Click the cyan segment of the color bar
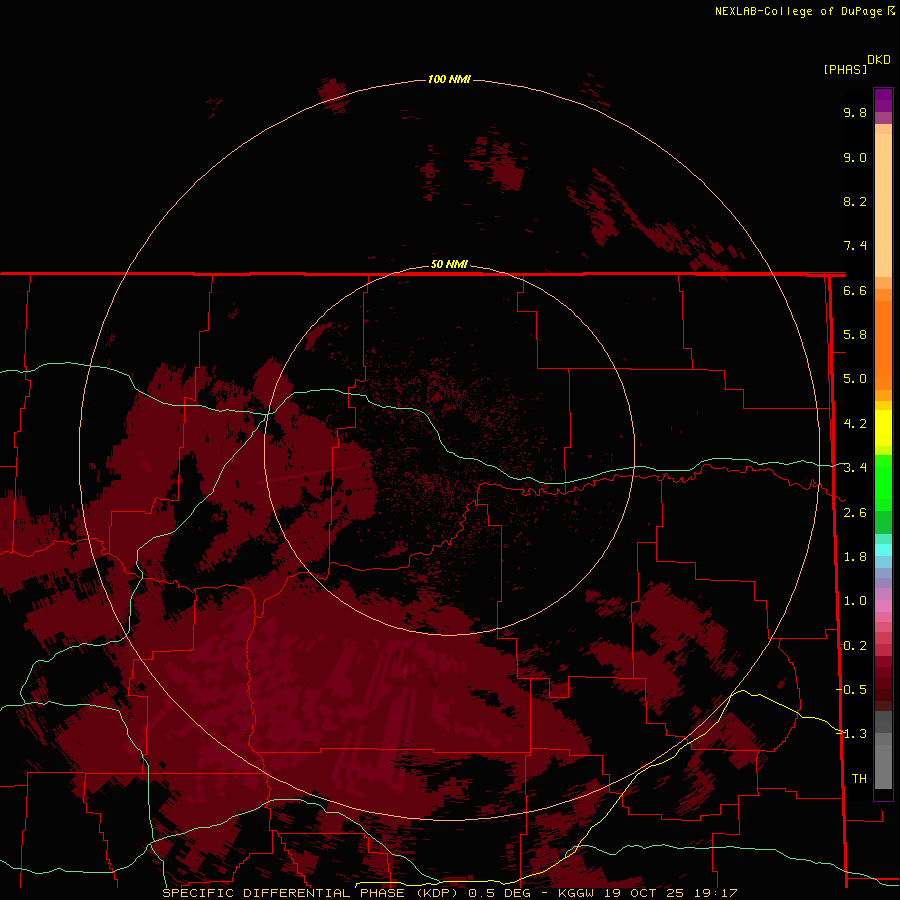Screen dimensions: 900x900 tap(883, 550)
